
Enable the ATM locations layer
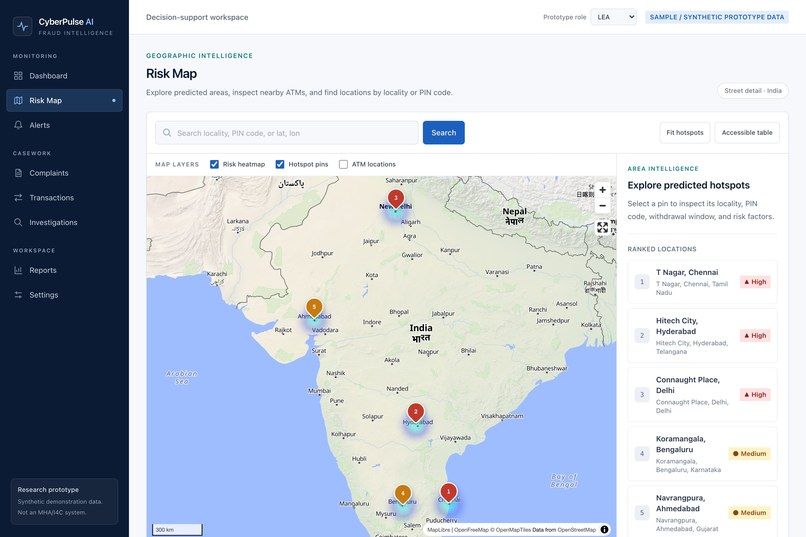pos(343,164)
